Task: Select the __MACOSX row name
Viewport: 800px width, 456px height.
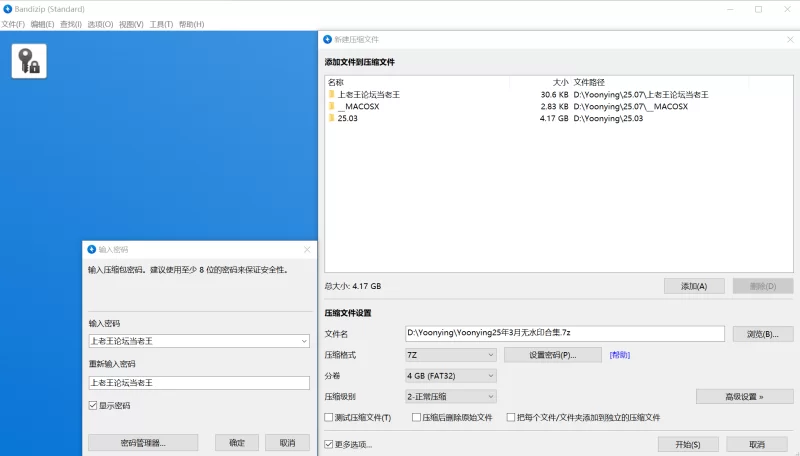Action: click(358, 106)
